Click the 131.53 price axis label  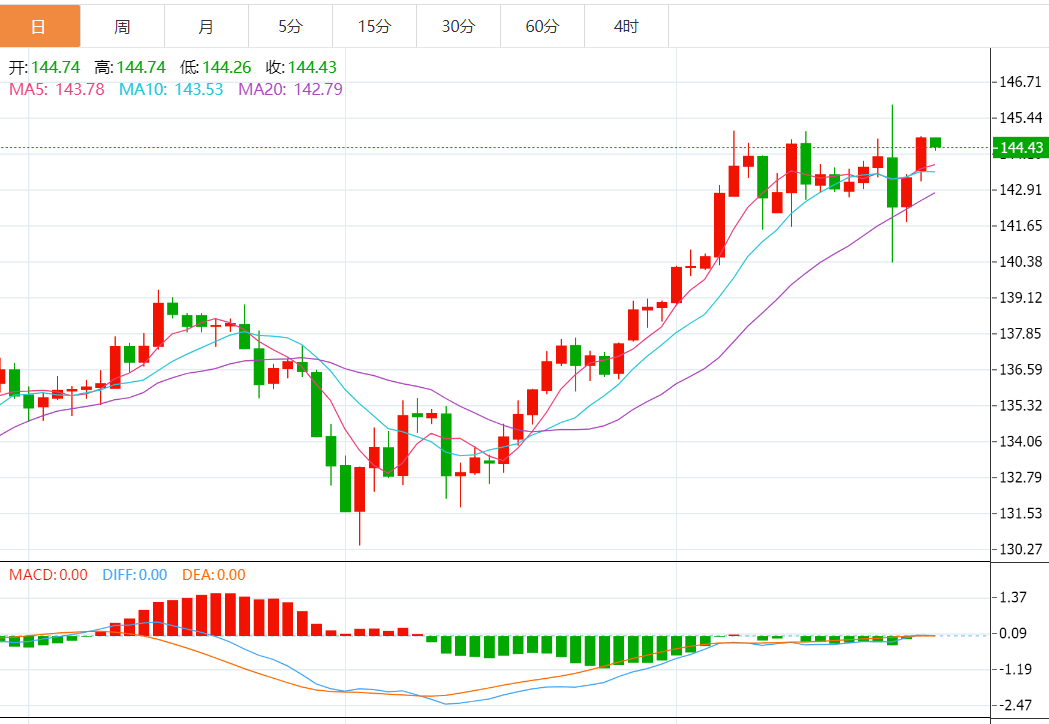click(1020, 513)
